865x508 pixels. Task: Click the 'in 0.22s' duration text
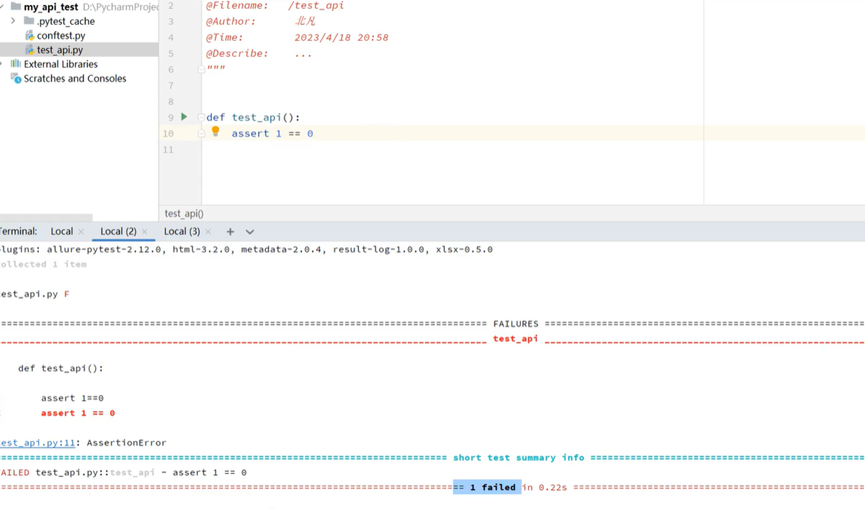point(544,487)
